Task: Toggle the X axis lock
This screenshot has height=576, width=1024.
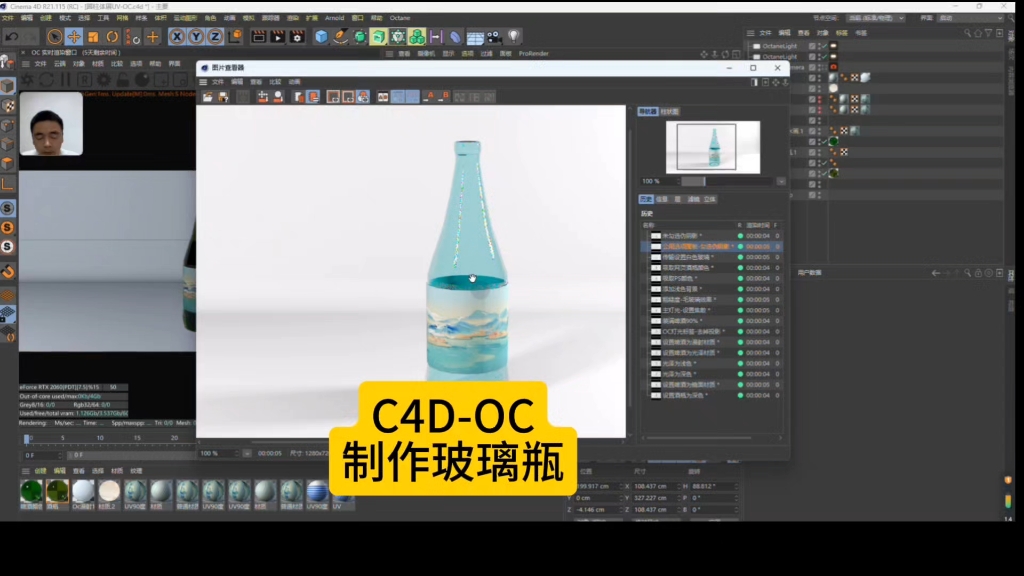Action: [x=177, y=36]
